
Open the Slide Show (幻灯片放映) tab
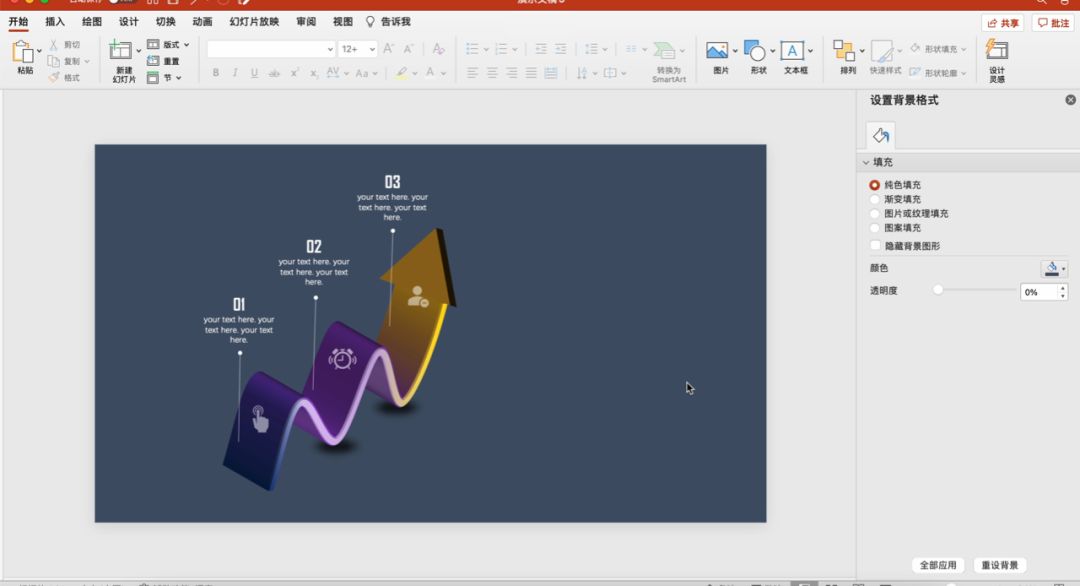point(254,22)
